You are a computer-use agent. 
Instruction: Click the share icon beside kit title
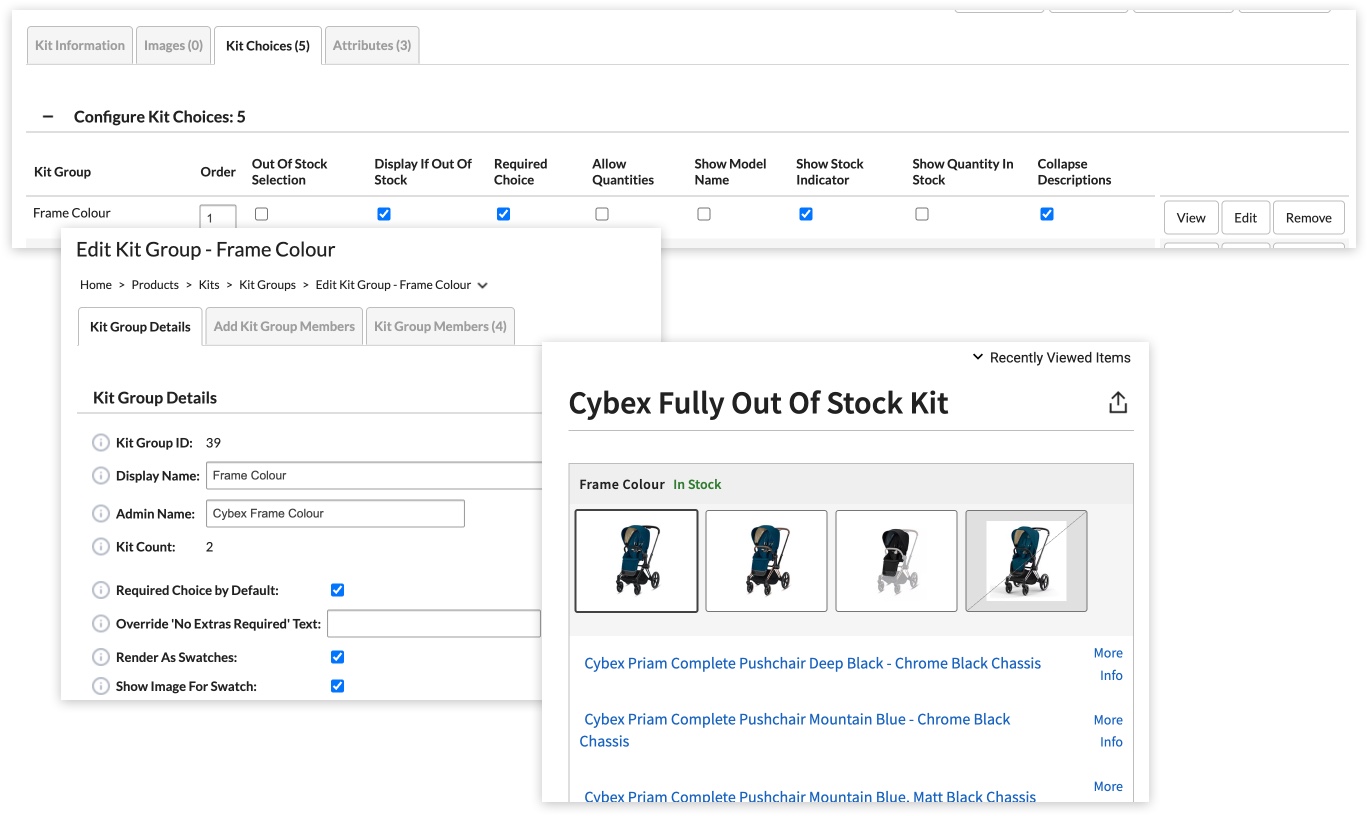tap(1118, 402)
